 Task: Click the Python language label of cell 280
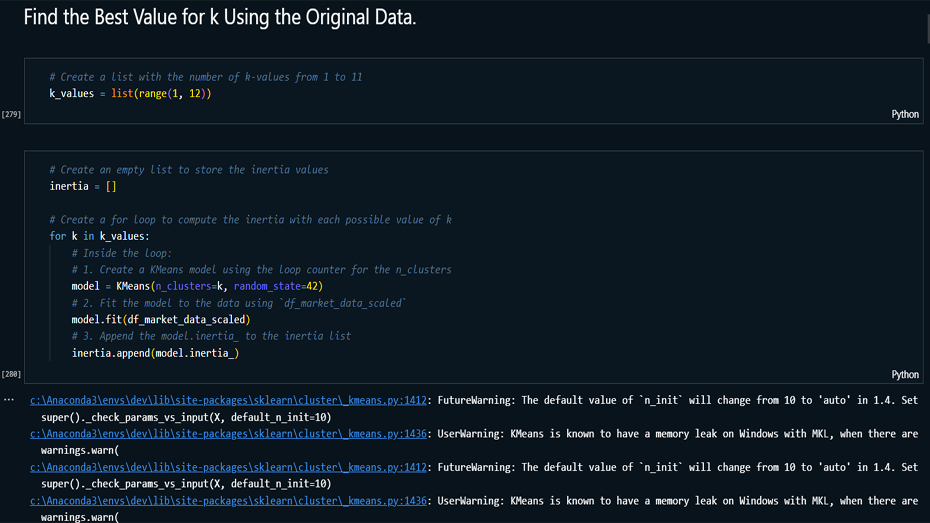pos(904,374)
